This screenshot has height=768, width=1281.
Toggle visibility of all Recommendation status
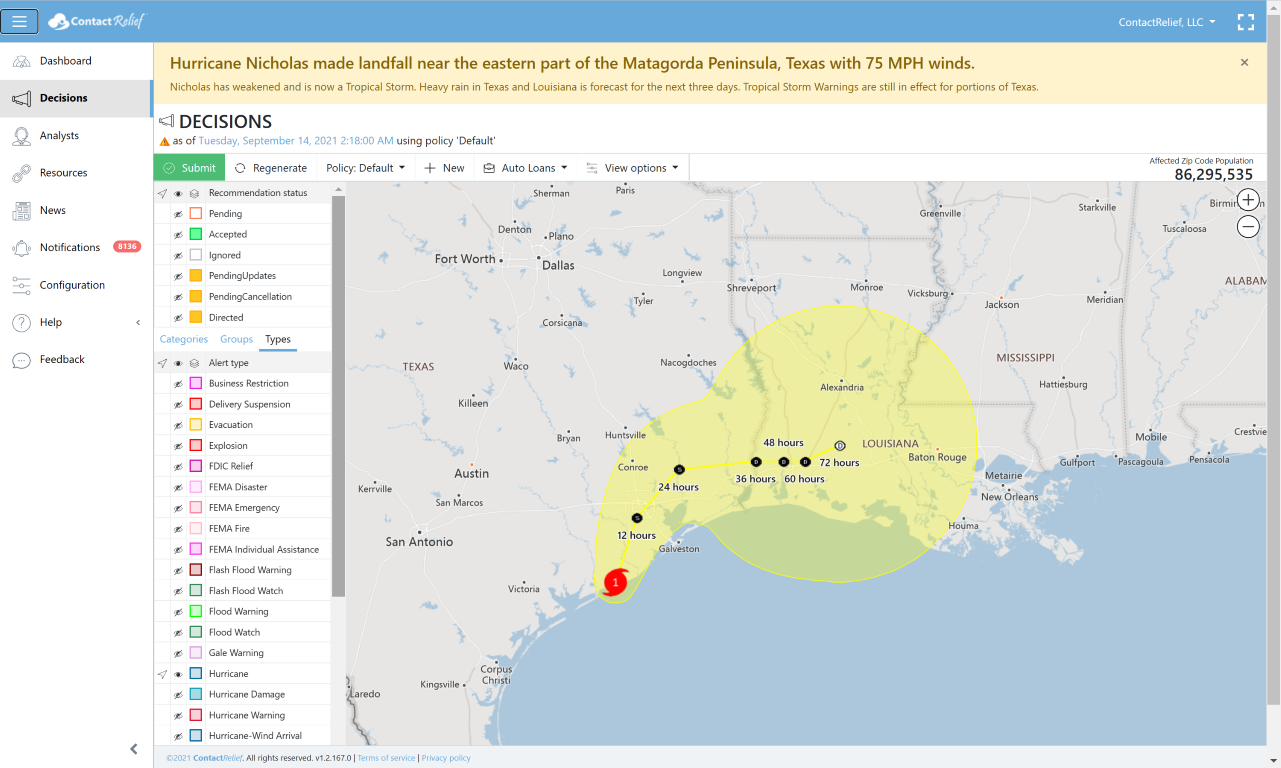pos(178,193)
